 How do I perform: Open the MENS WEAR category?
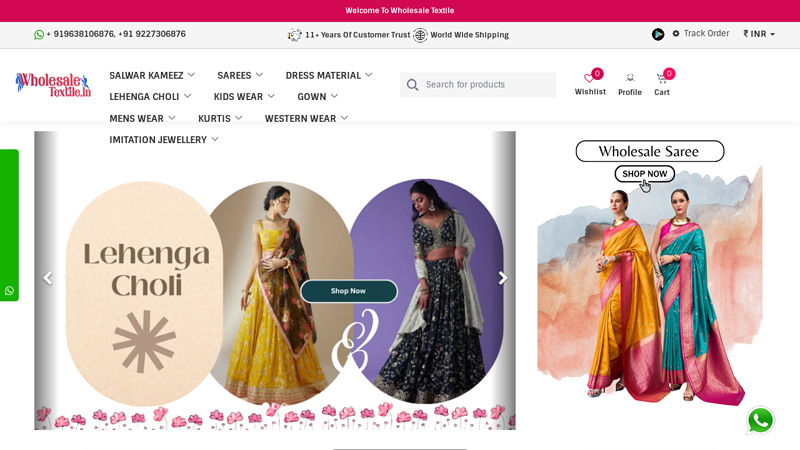pyautogui.click(x=136, y=119)
